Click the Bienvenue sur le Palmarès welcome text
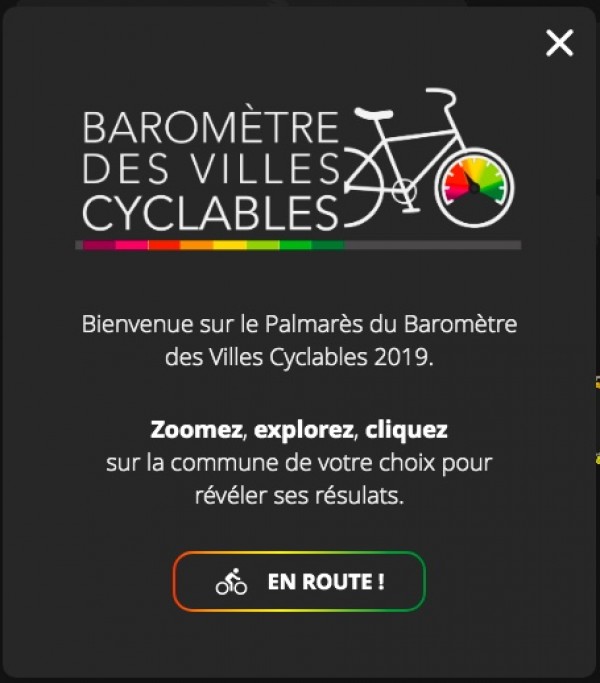Screen dimensions: 600x683 (299, 340)
